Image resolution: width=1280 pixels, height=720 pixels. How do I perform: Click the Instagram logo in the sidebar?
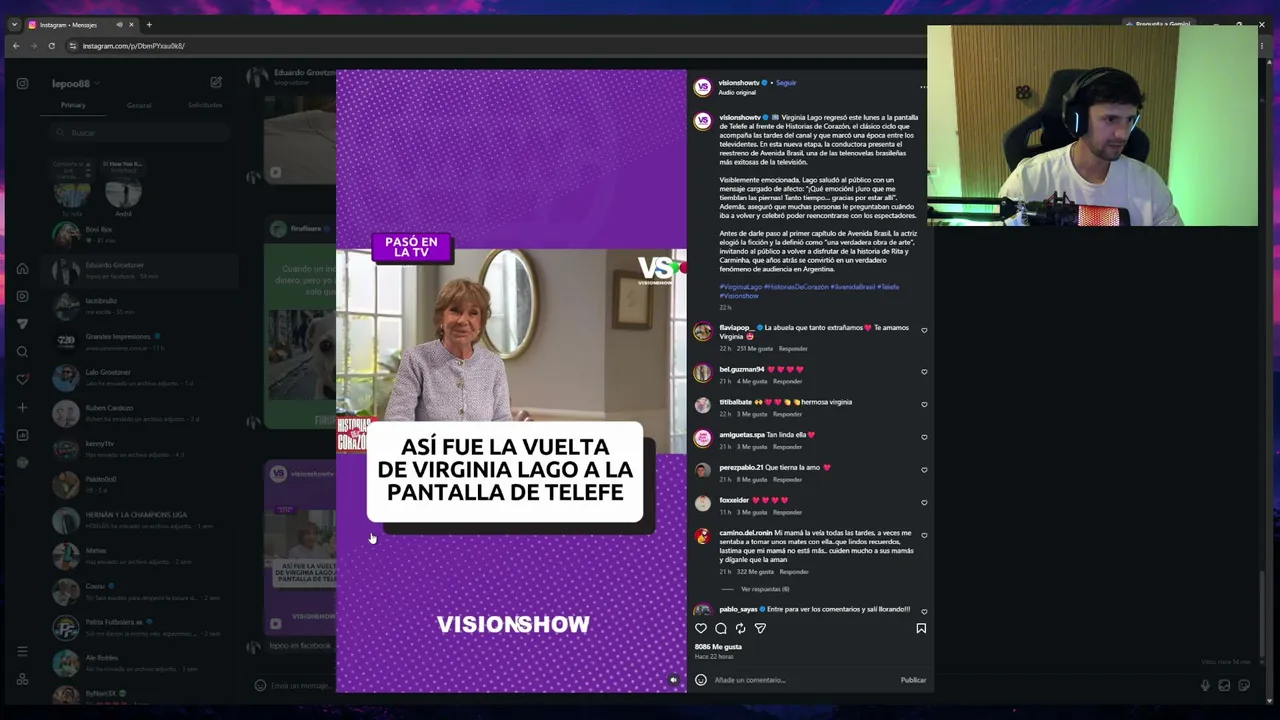point(22,83)
